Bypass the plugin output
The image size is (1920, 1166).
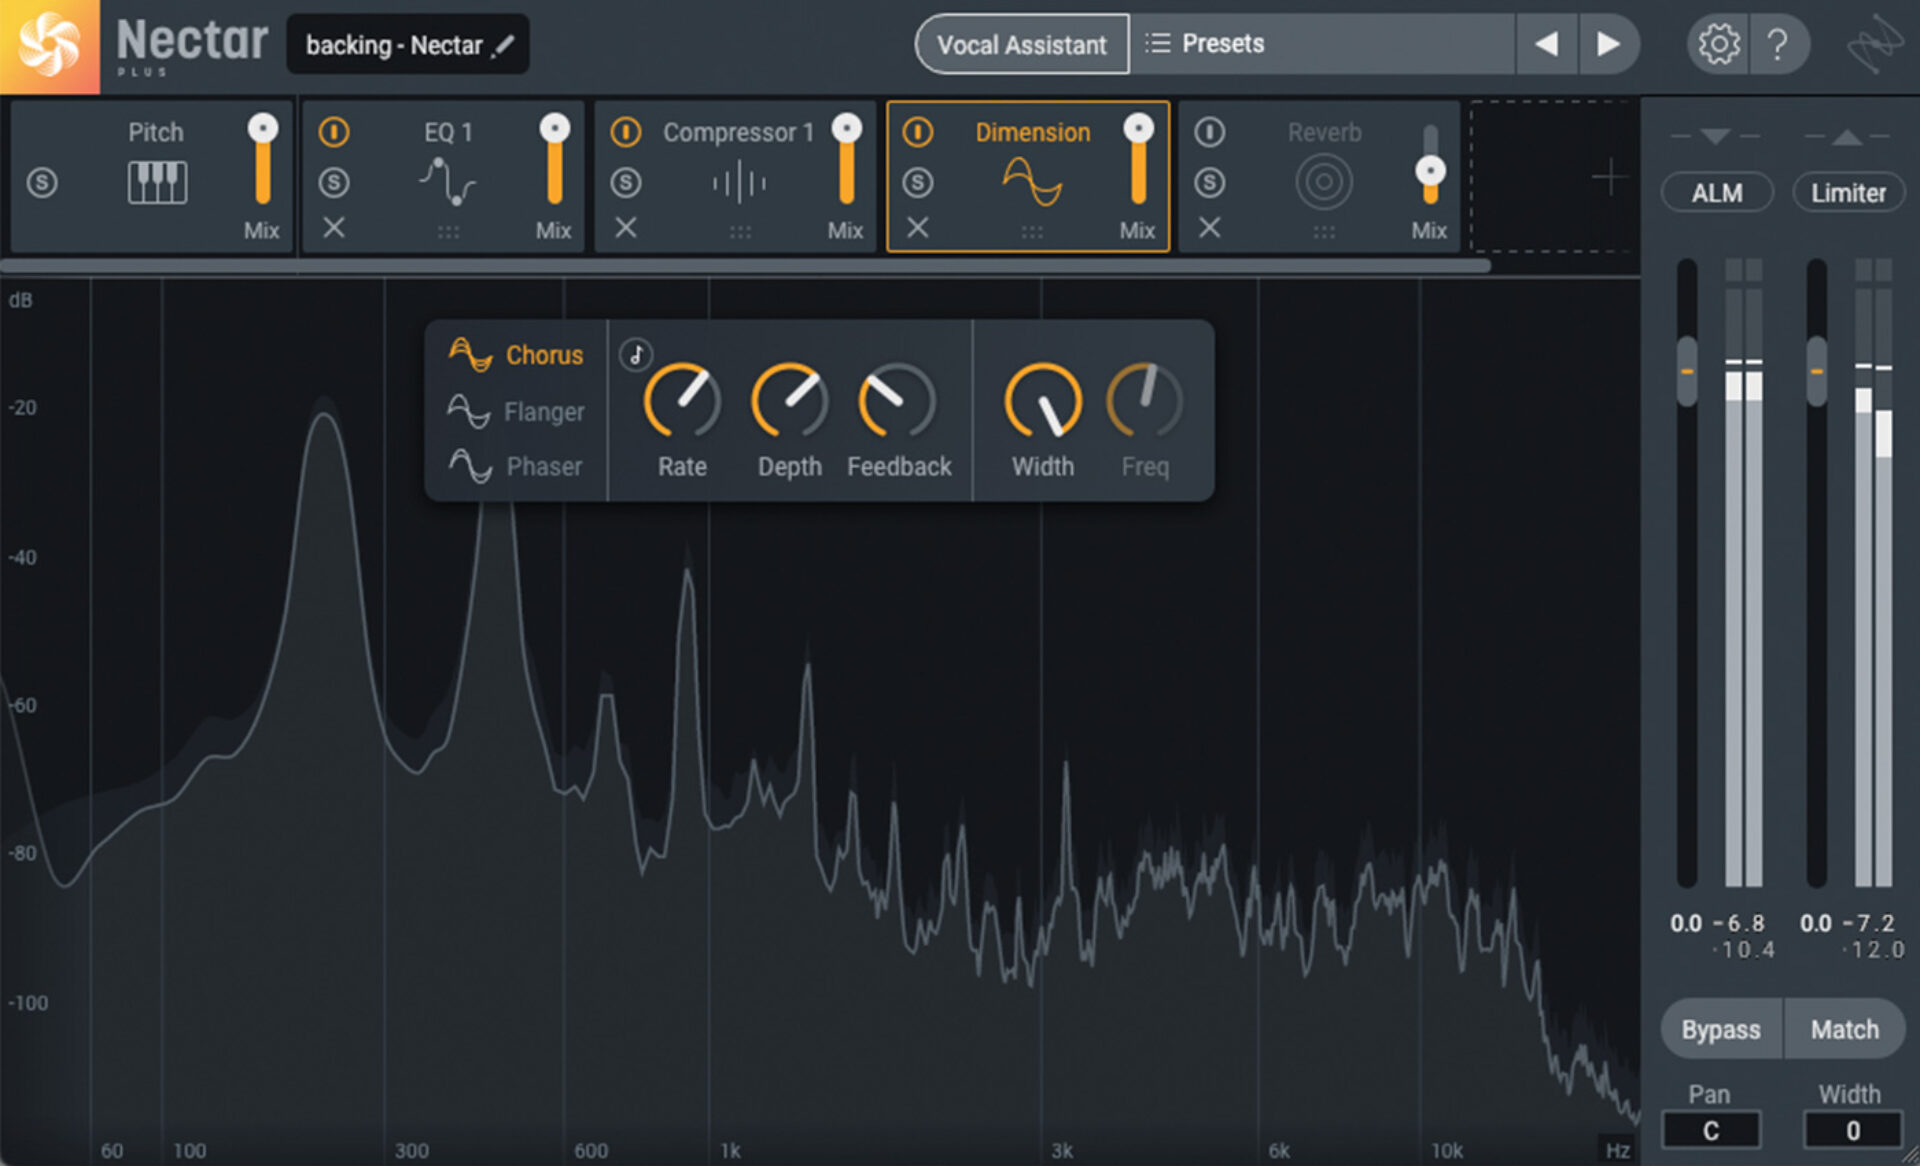1721,1029
